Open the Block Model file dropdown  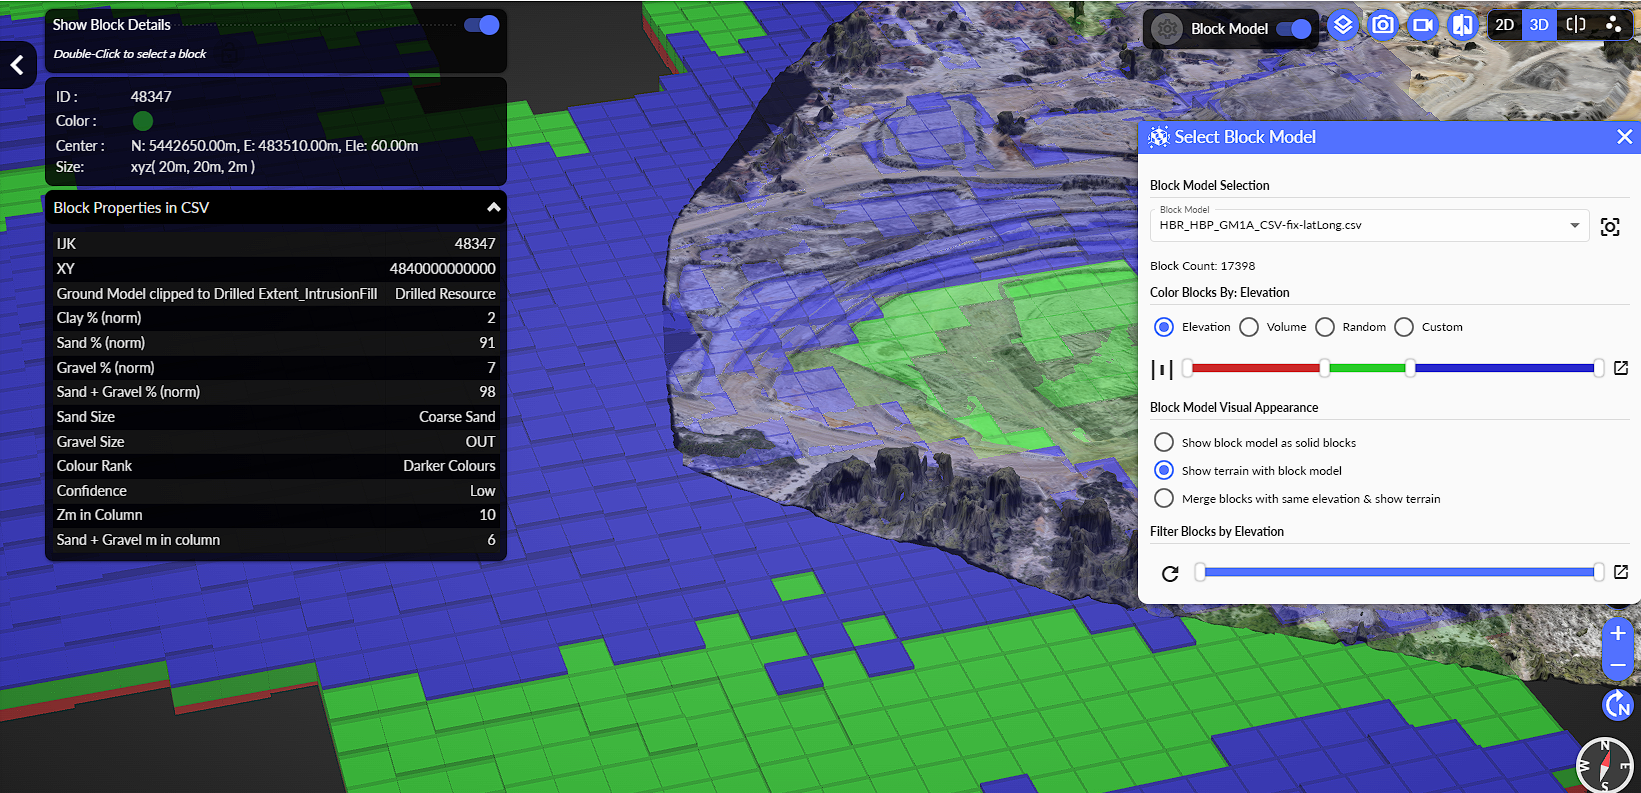1369,225
